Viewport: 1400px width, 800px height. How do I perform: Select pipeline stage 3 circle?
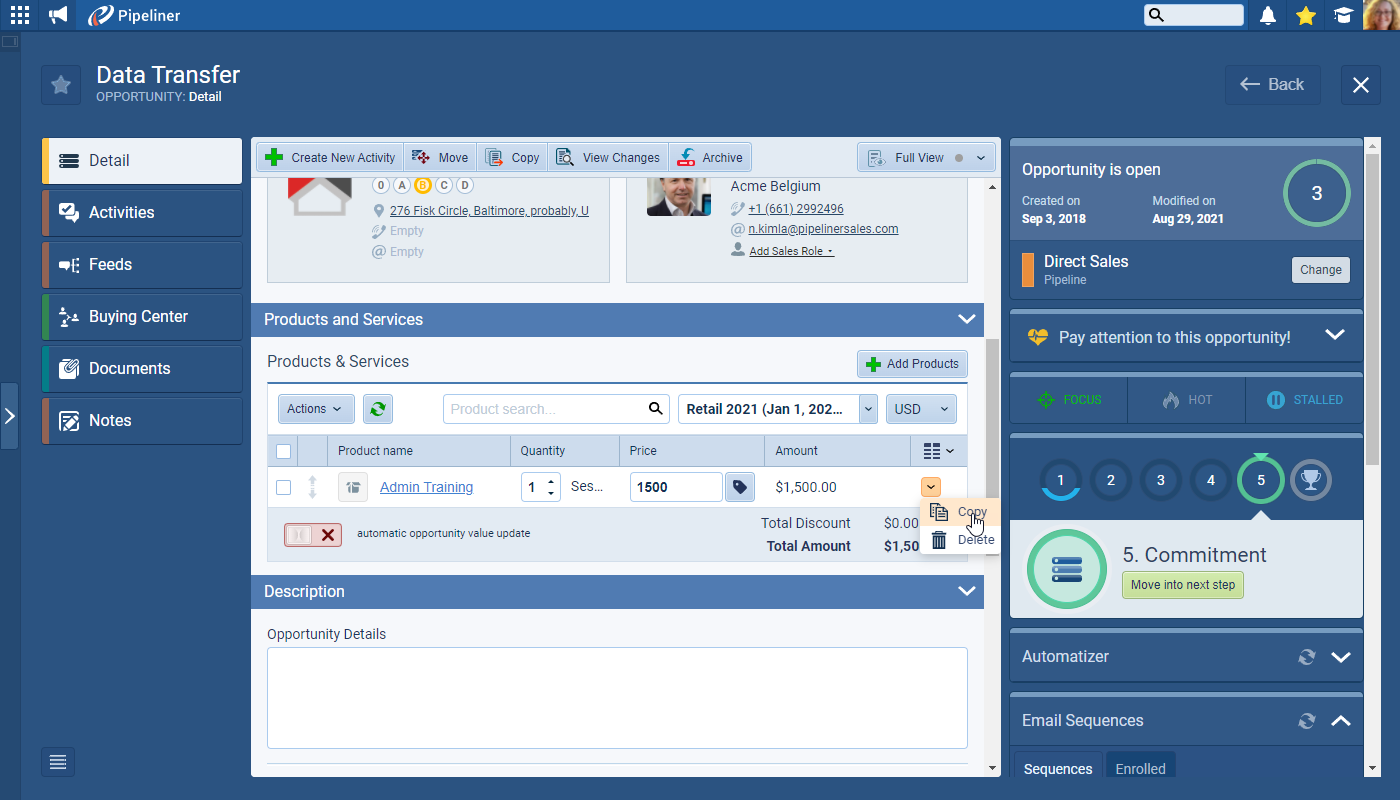point(1160,480)
